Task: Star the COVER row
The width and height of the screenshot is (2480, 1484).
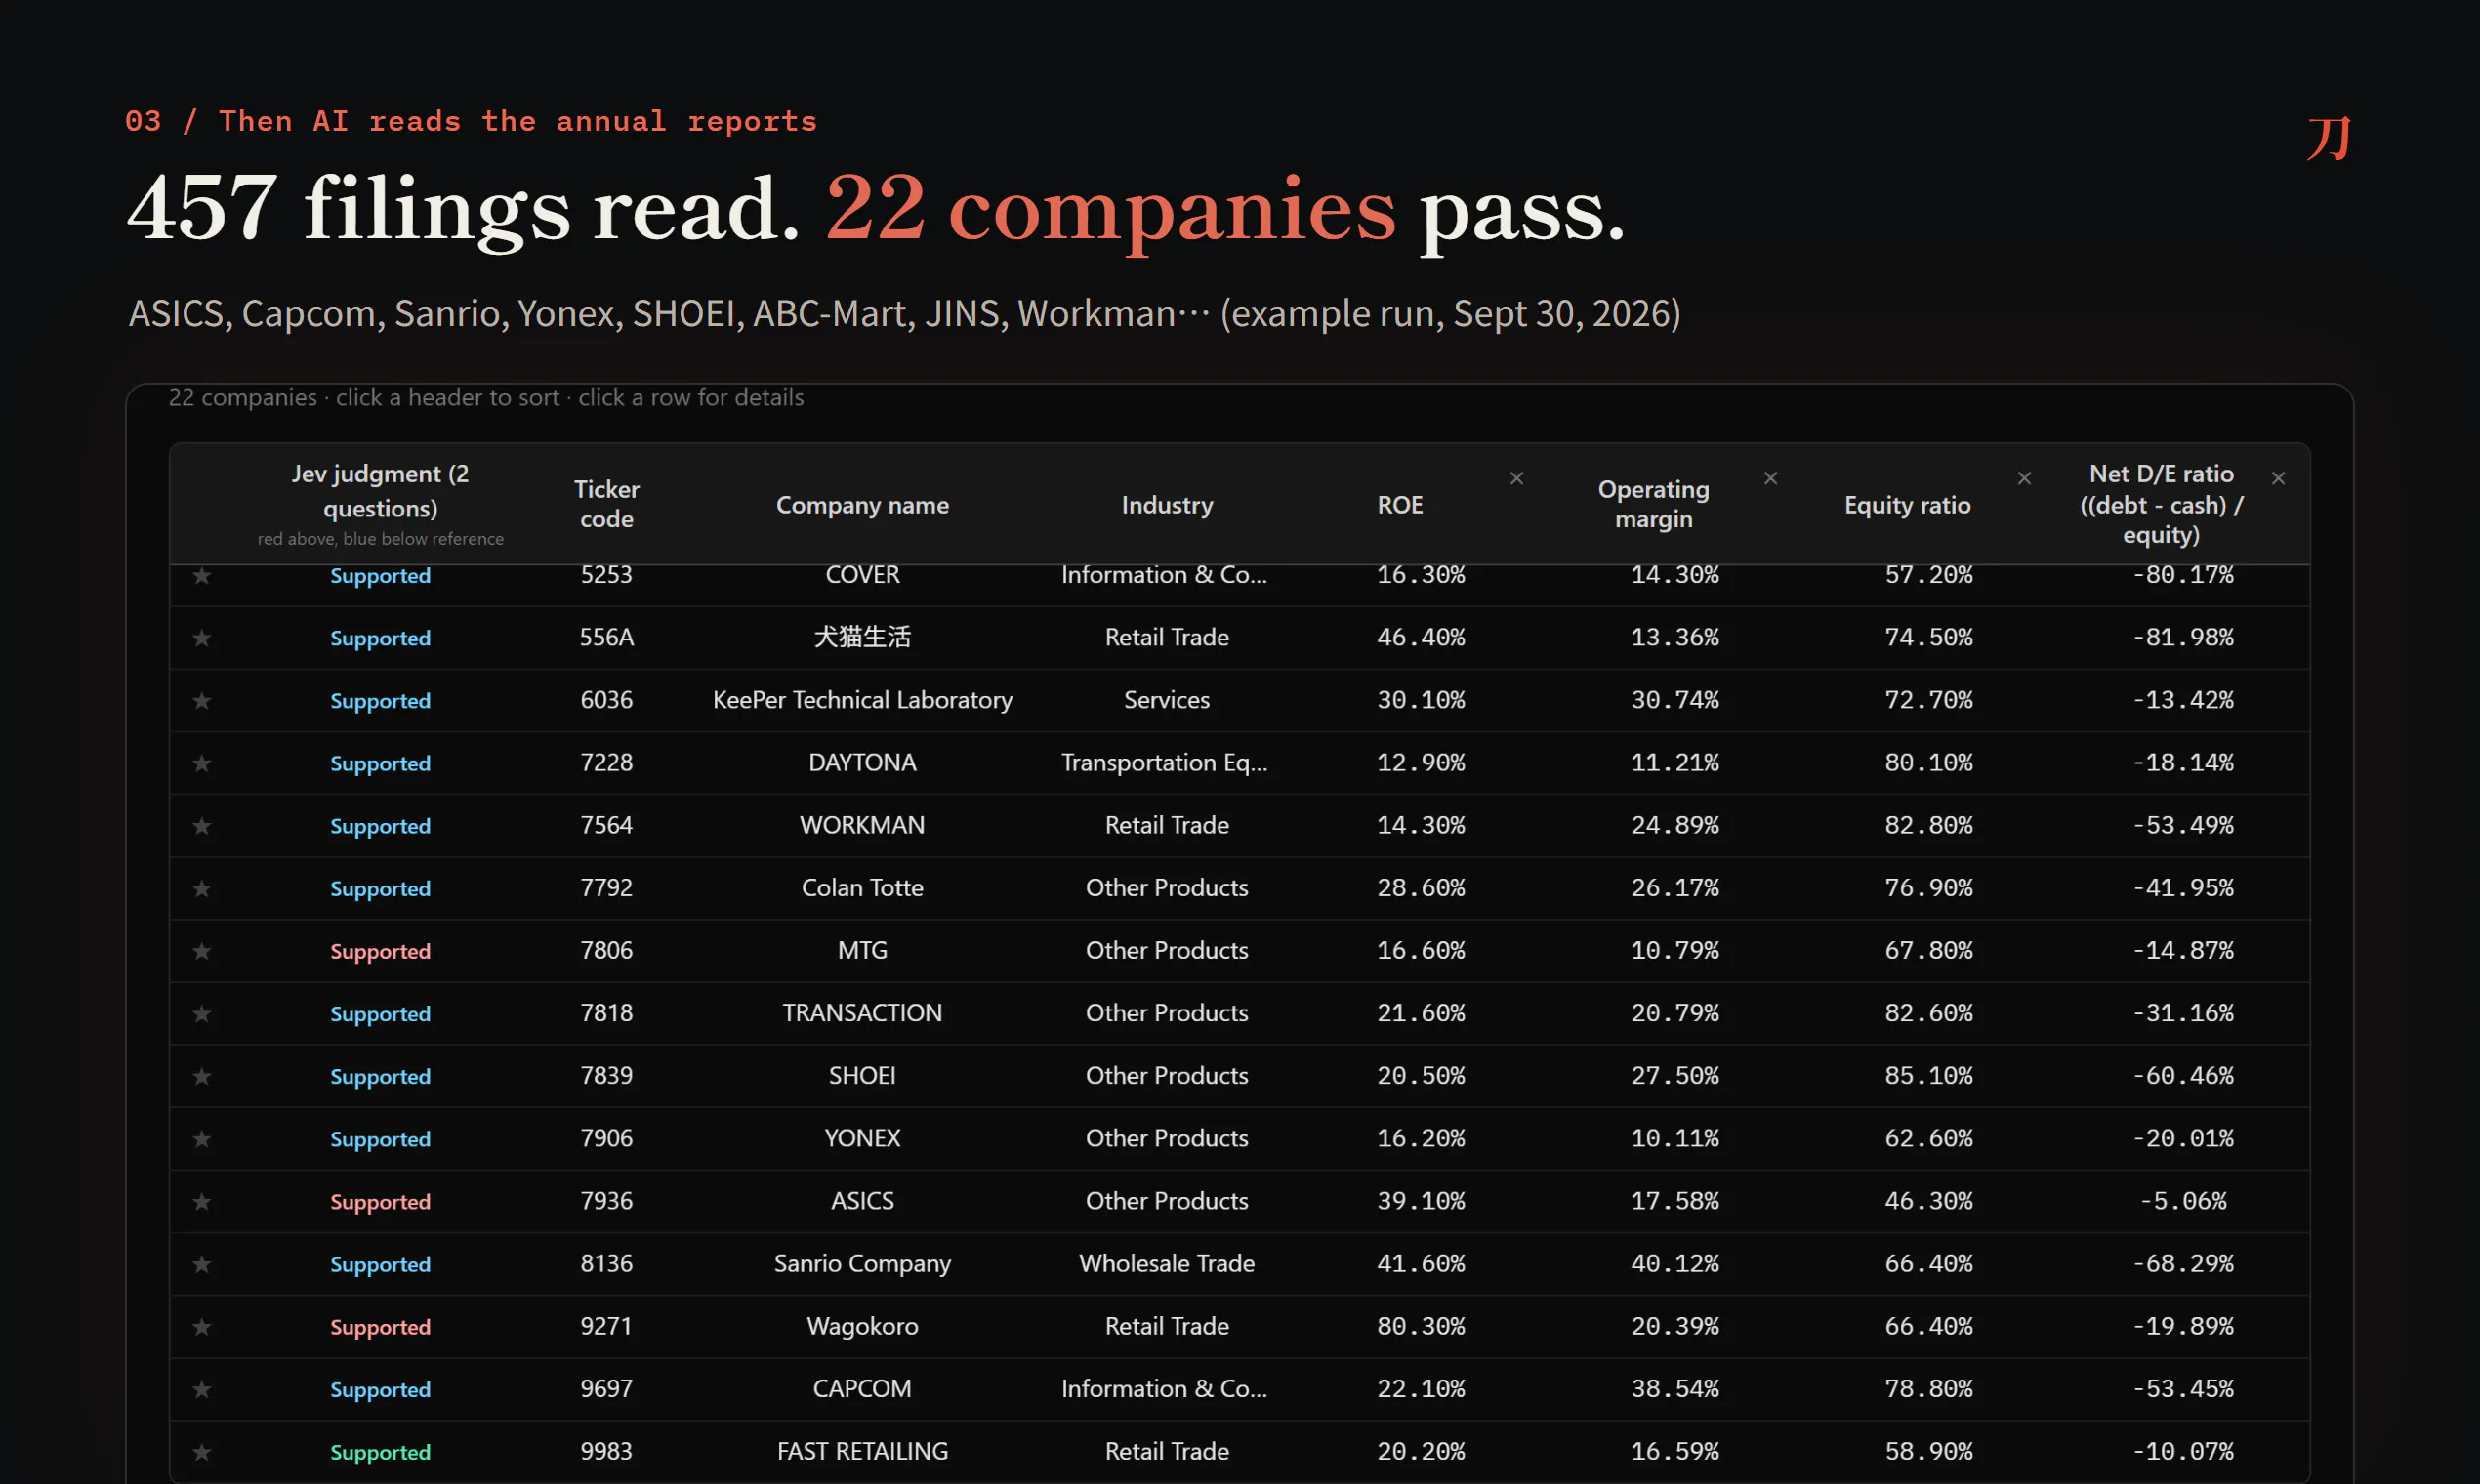Action: pos(202,576)
